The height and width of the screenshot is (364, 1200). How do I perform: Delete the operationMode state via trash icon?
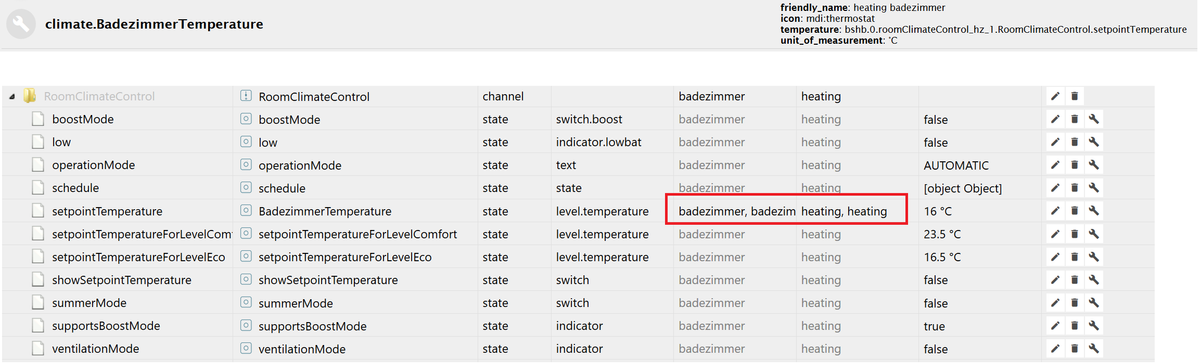click(x=1075, y=165)
